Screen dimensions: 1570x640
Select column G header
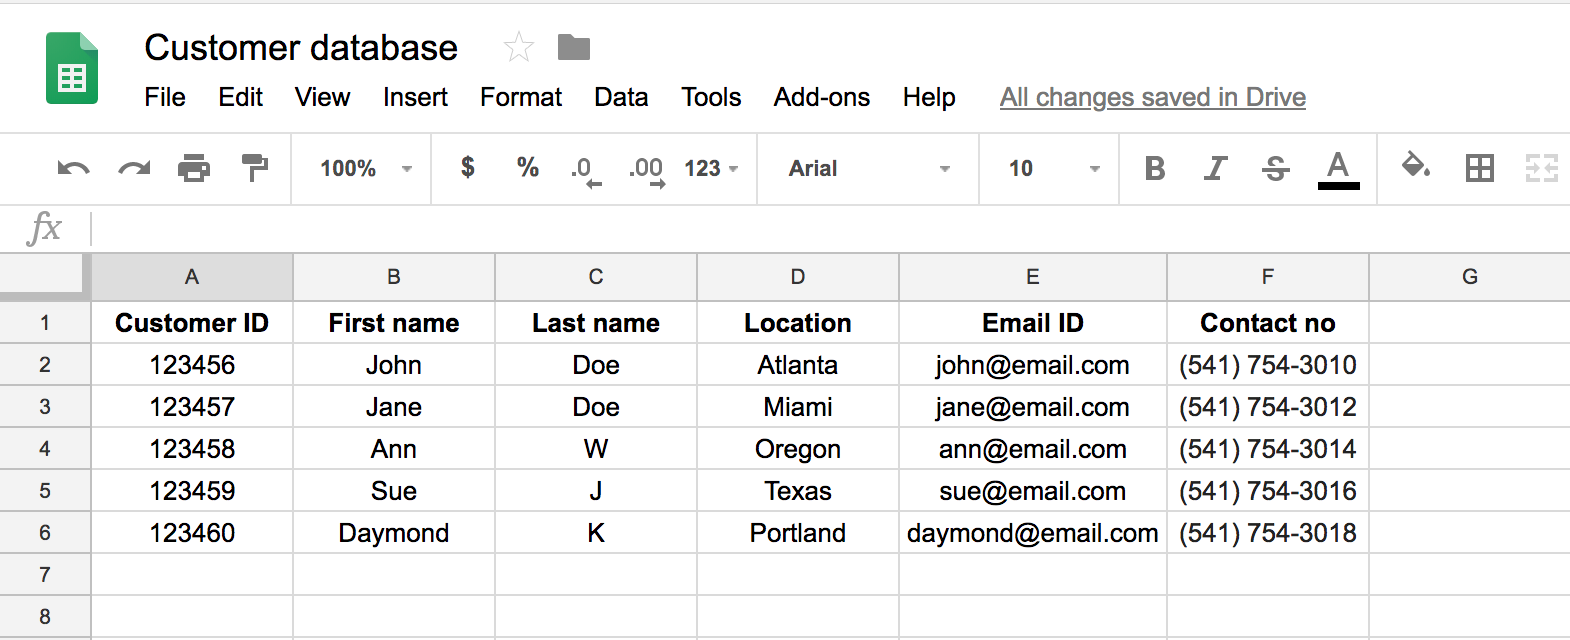(1470, 277)
